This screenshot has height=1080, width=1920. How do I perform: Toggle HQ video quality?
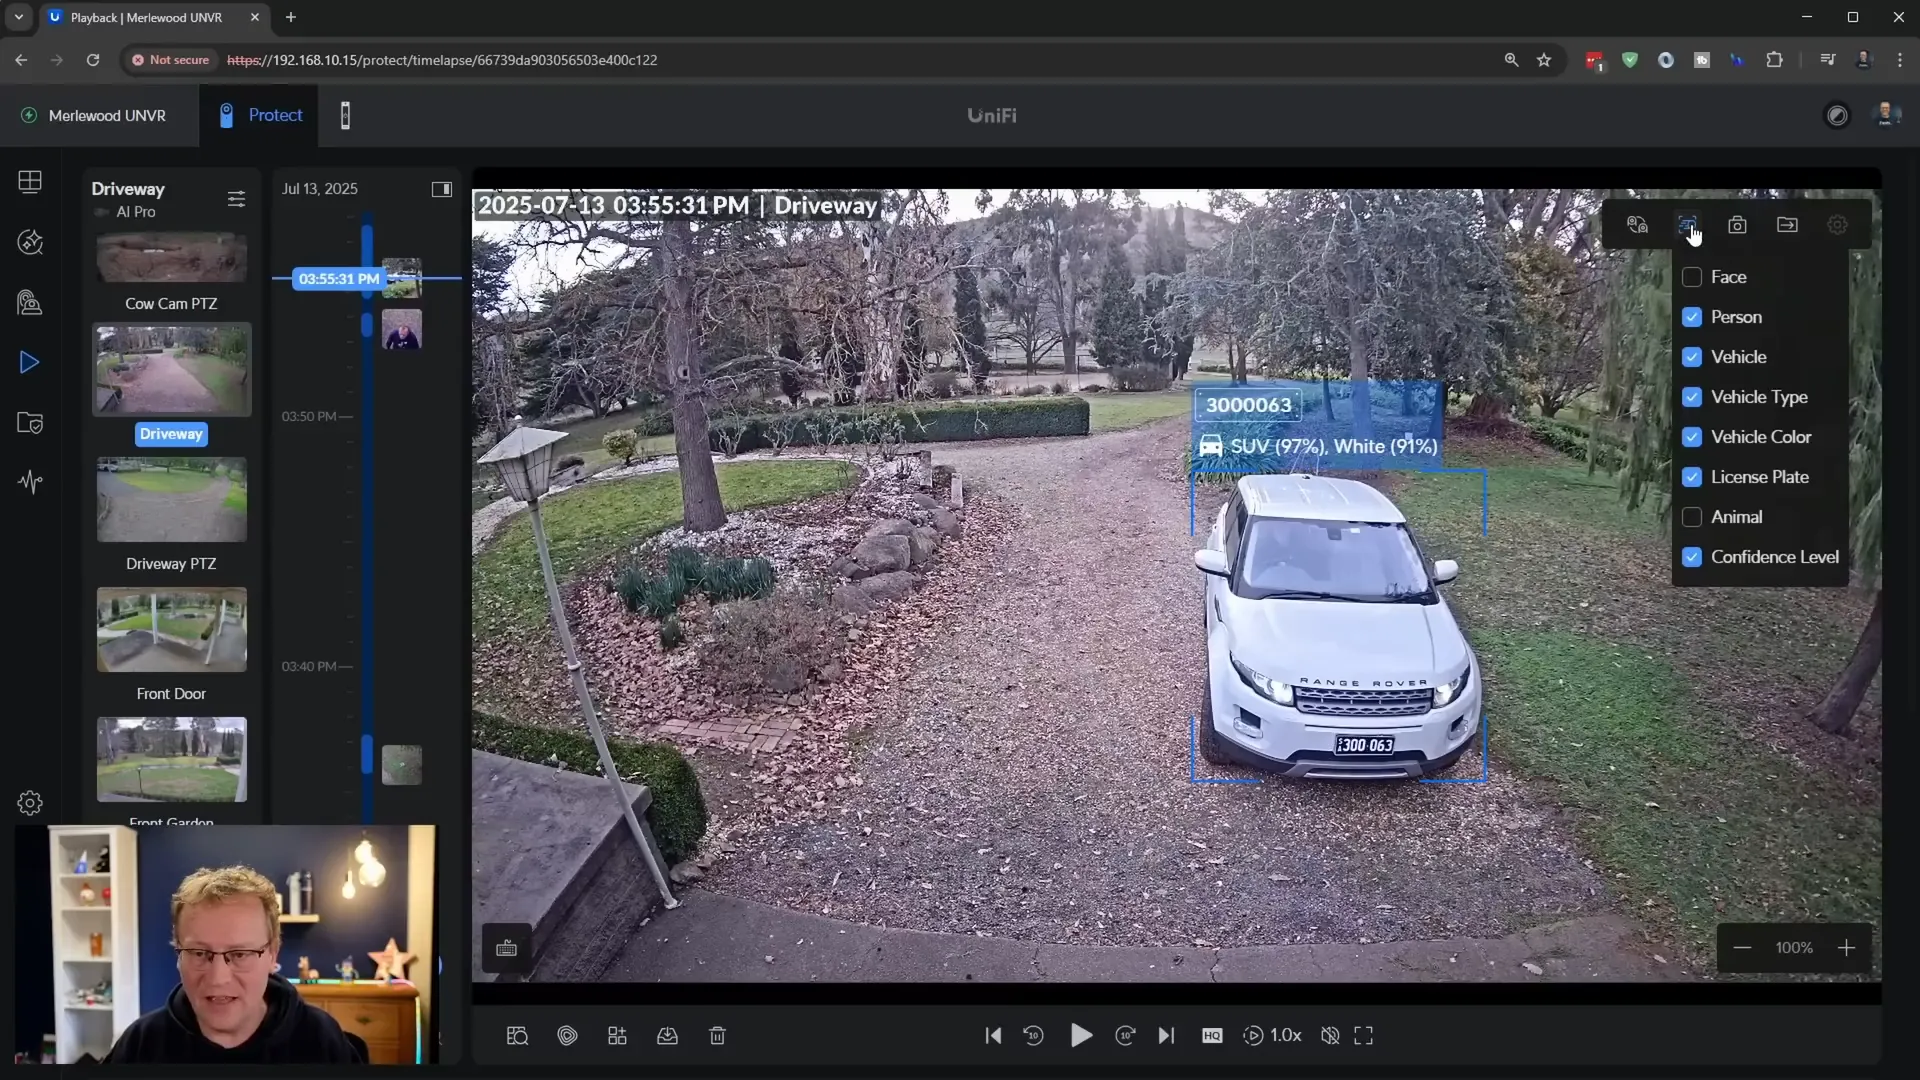(x=1212, y=1036)
